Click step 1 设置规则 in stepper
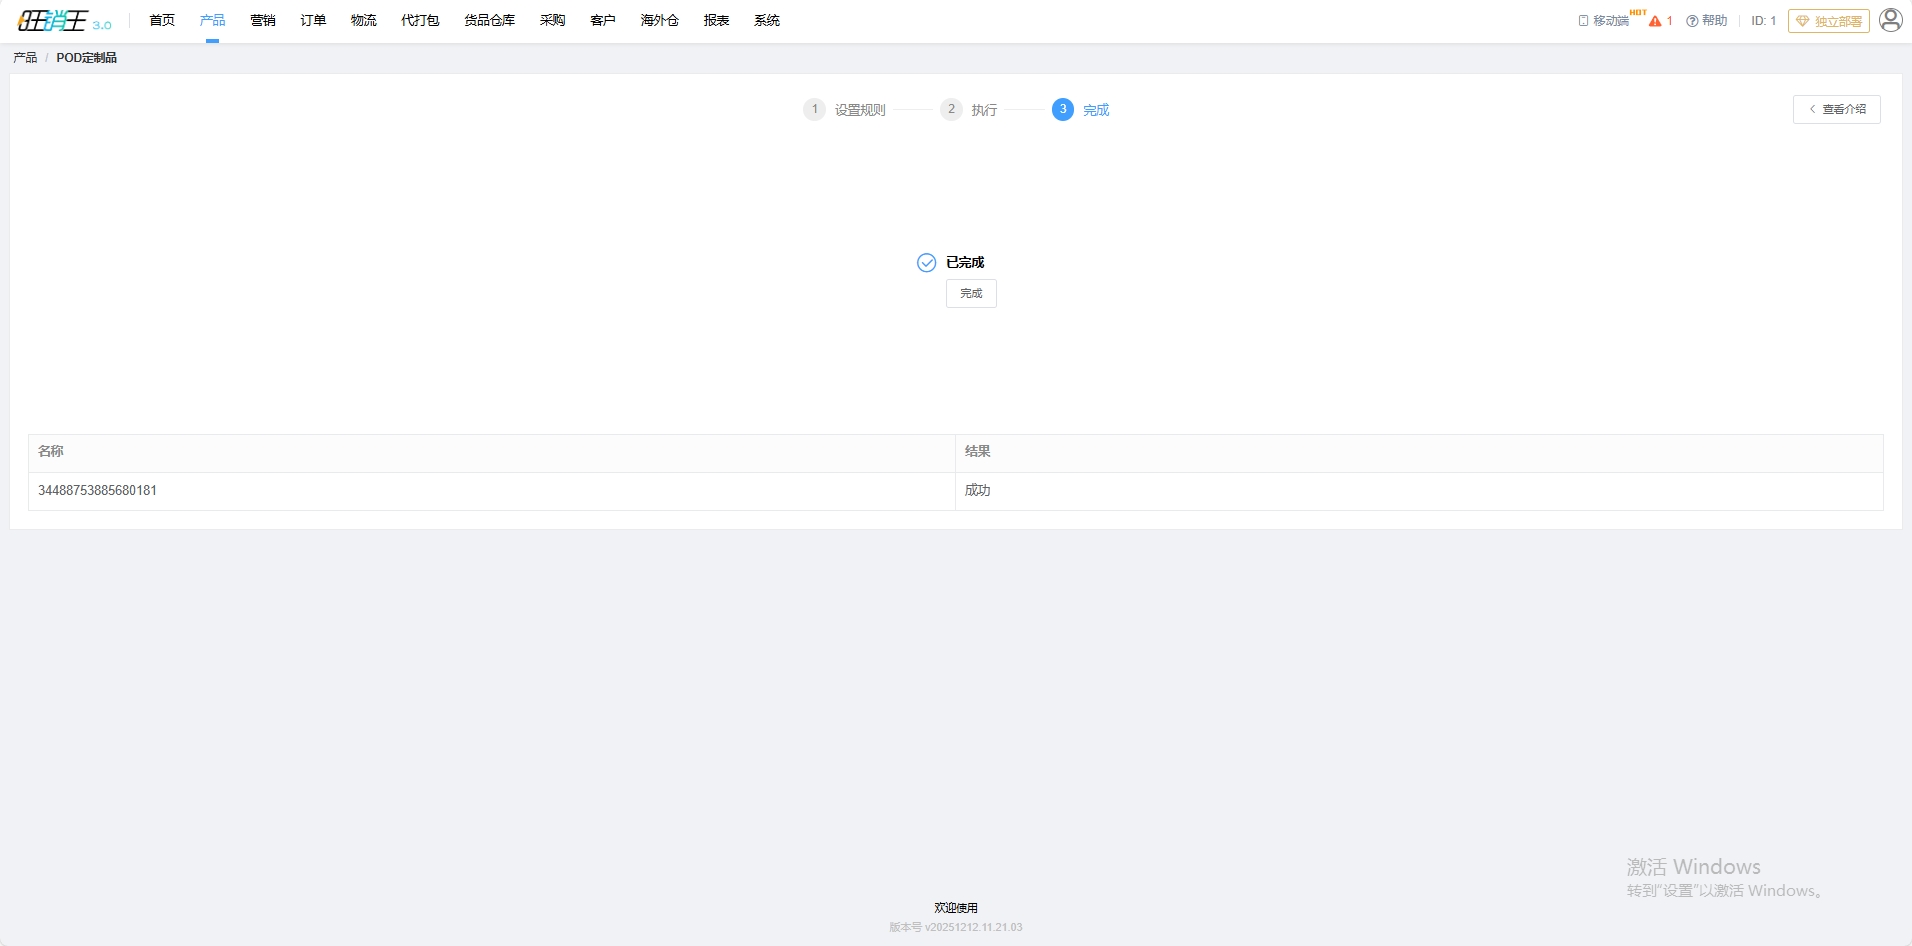 click(x=845, y=110)
